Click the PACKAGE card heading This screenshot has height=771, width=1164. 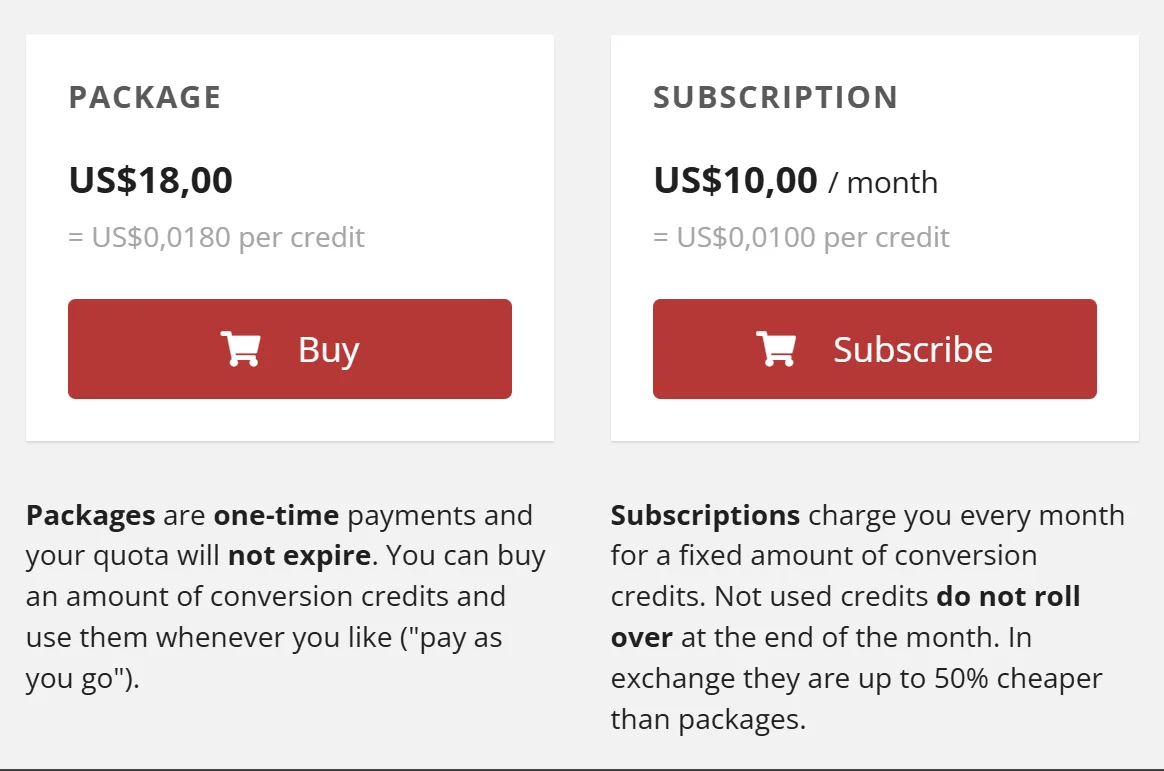(x=145, y=97)
